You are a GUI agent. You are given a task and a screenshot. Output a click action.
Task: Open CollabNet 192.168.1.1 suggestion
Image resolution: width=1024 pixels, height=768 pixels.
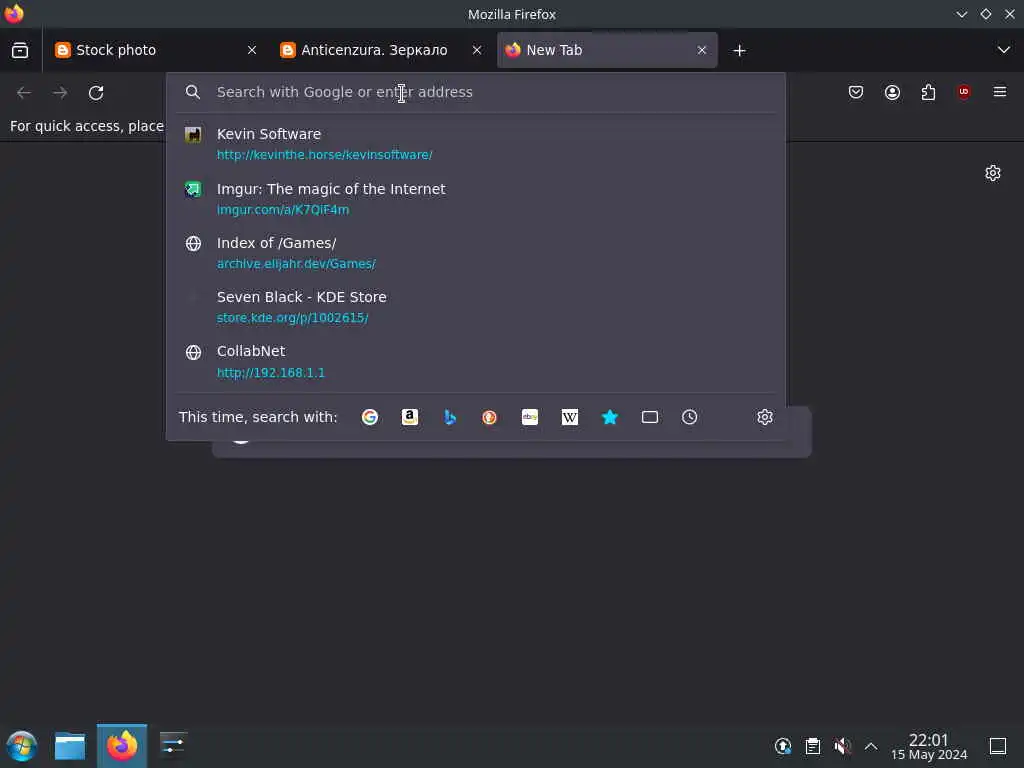pos(475,361)
